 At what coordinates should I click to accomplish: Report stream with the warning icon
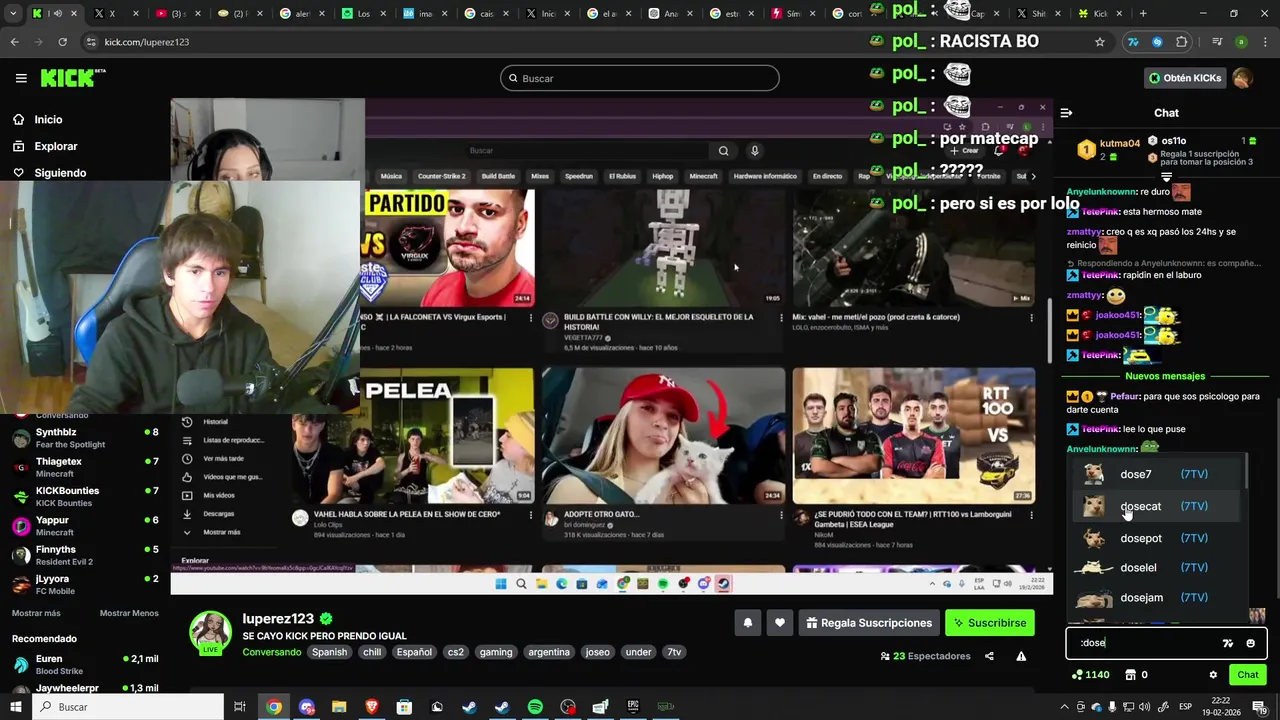(x=1021, y=656)
